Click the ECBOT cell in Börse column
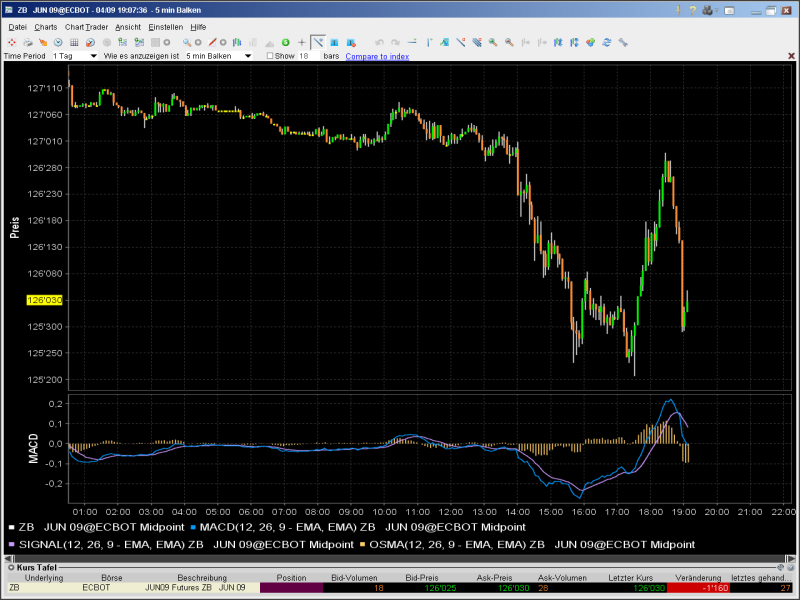The image size is (800, 600). click(x=96, y=588)
